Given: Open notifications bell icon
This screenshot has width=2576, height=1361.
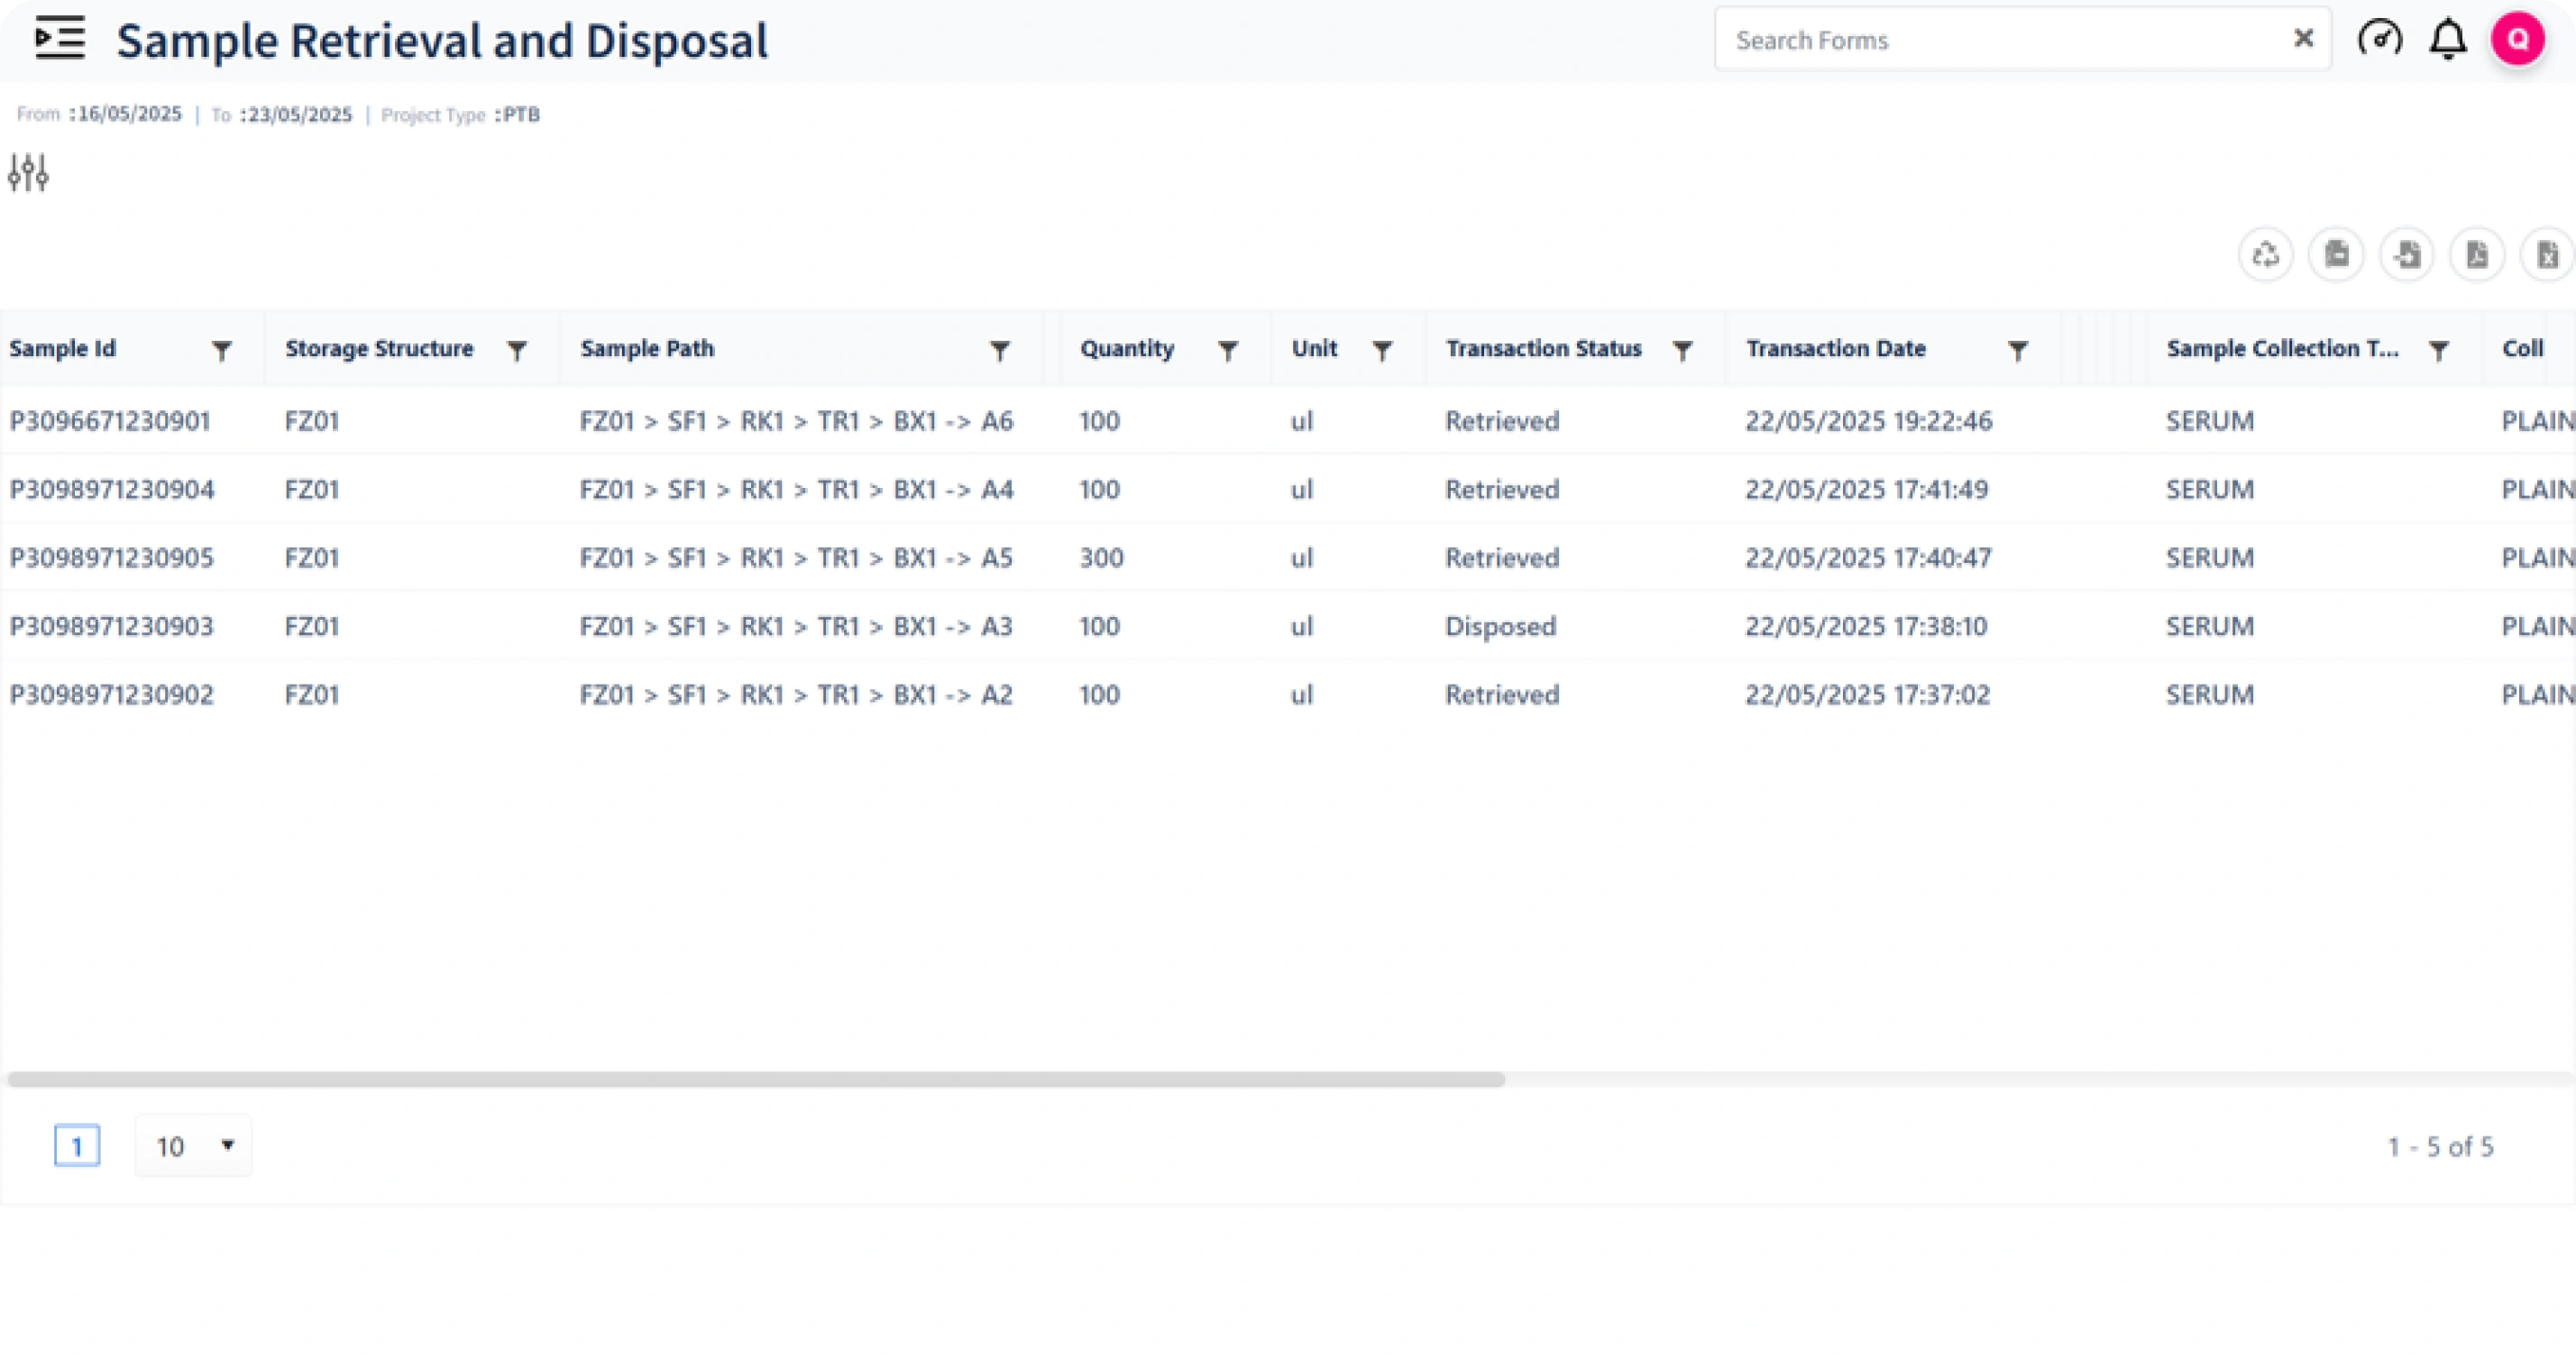Looking at the screenshot, I should pos(2448,39).
